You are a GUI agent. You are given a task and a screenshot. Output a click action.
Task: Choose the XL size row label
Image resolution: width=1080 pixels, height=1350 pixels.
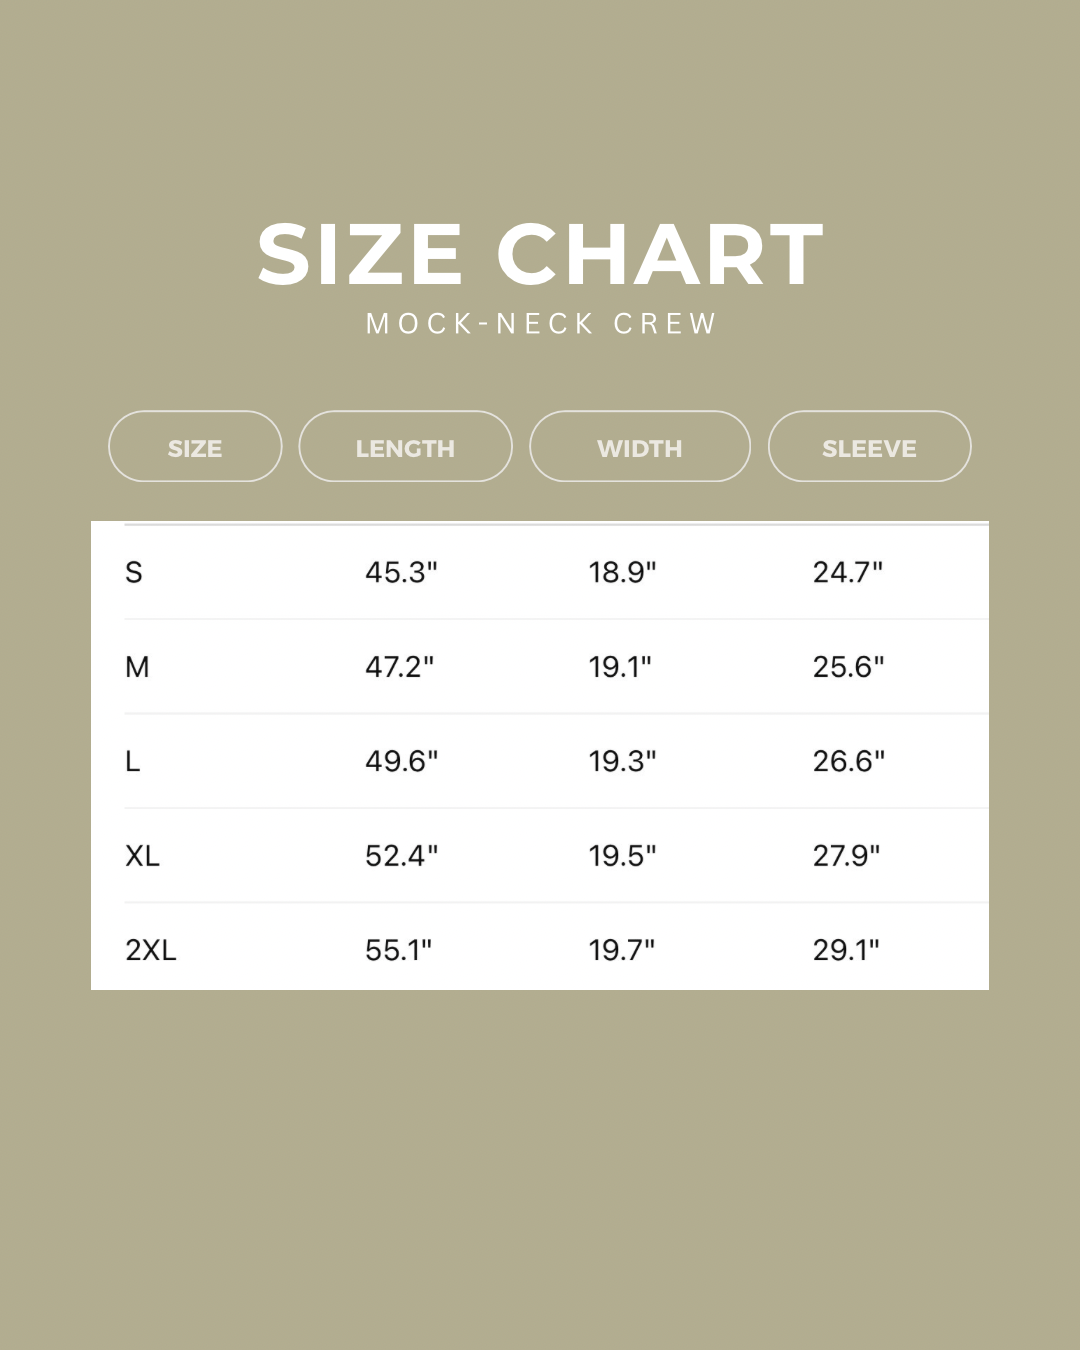click(x=142, y=856)
